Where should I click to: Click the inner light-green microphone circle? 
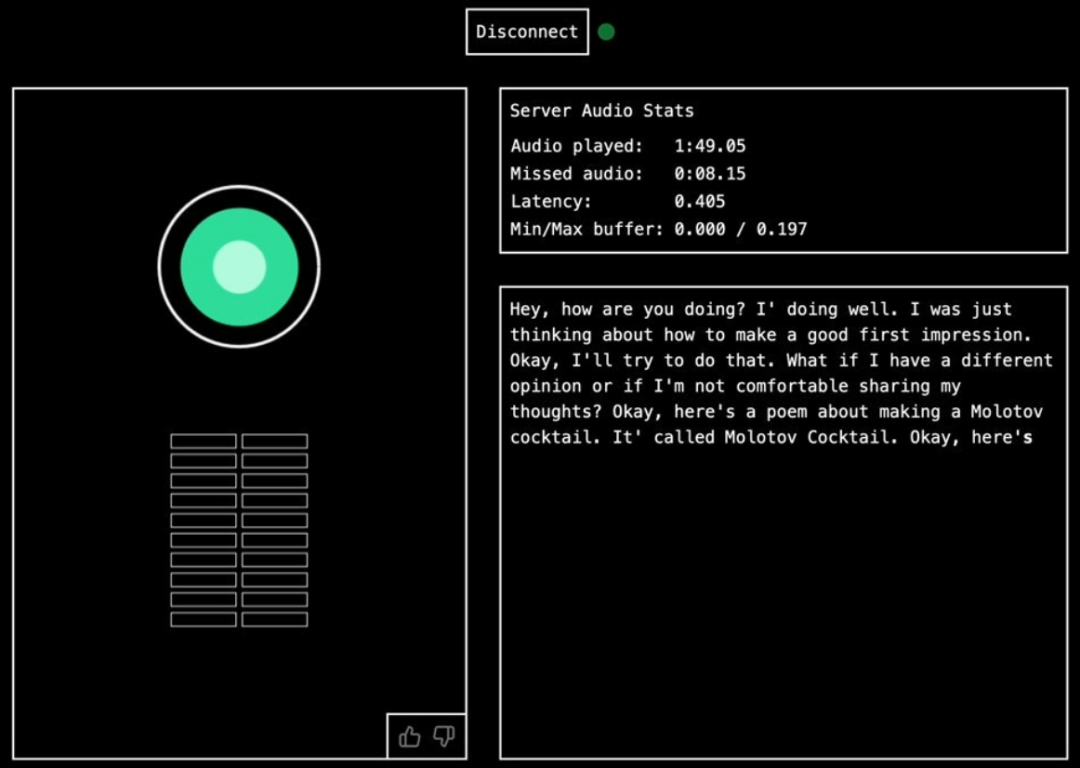pyautogui.click(x=239, y=266)
